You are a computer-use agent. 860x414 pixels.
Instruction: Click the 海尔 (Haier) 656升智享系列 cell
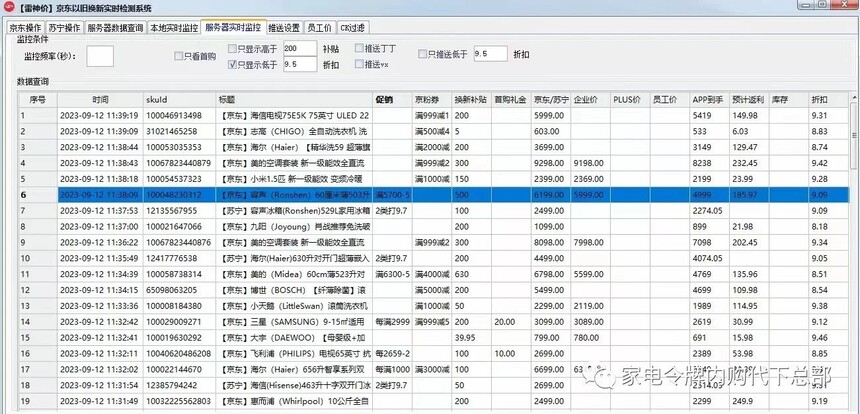point(295,370)
